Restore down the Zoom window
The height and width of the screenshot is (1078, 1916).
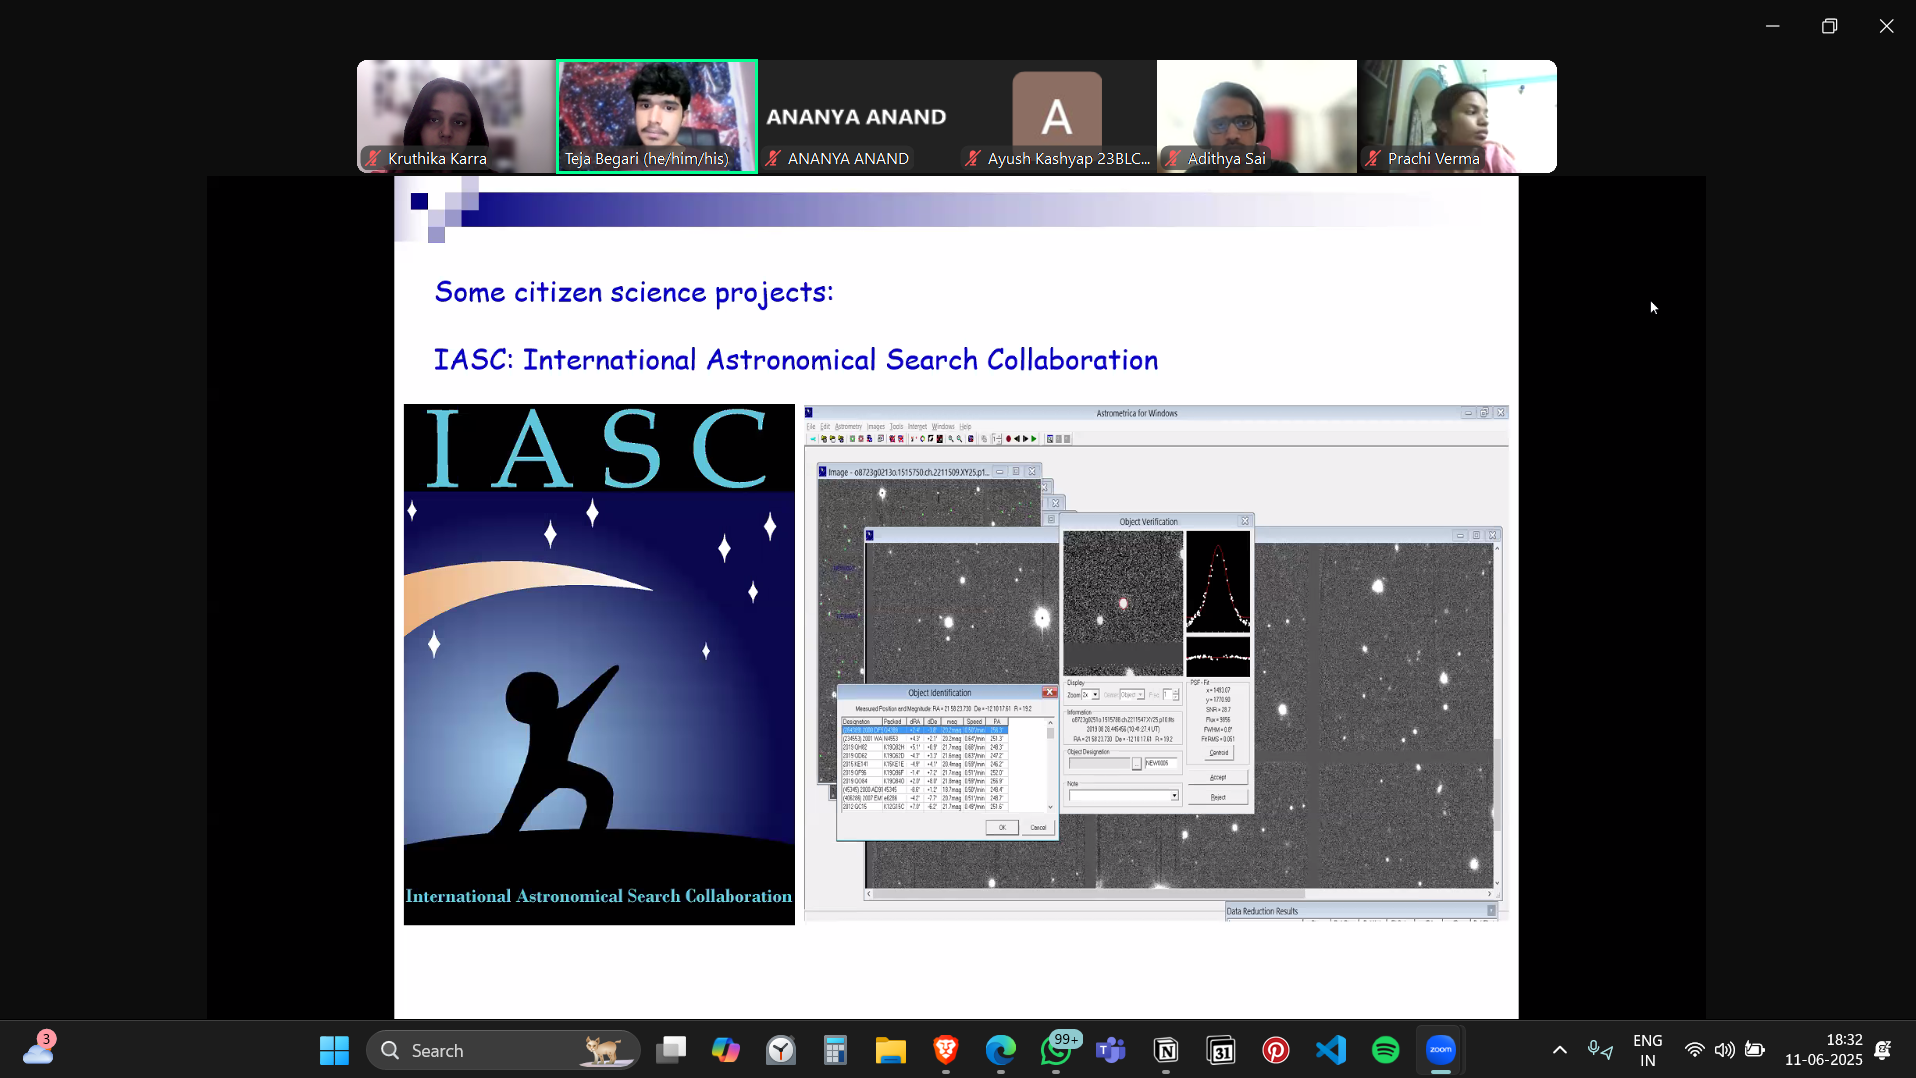(1830, 26)
